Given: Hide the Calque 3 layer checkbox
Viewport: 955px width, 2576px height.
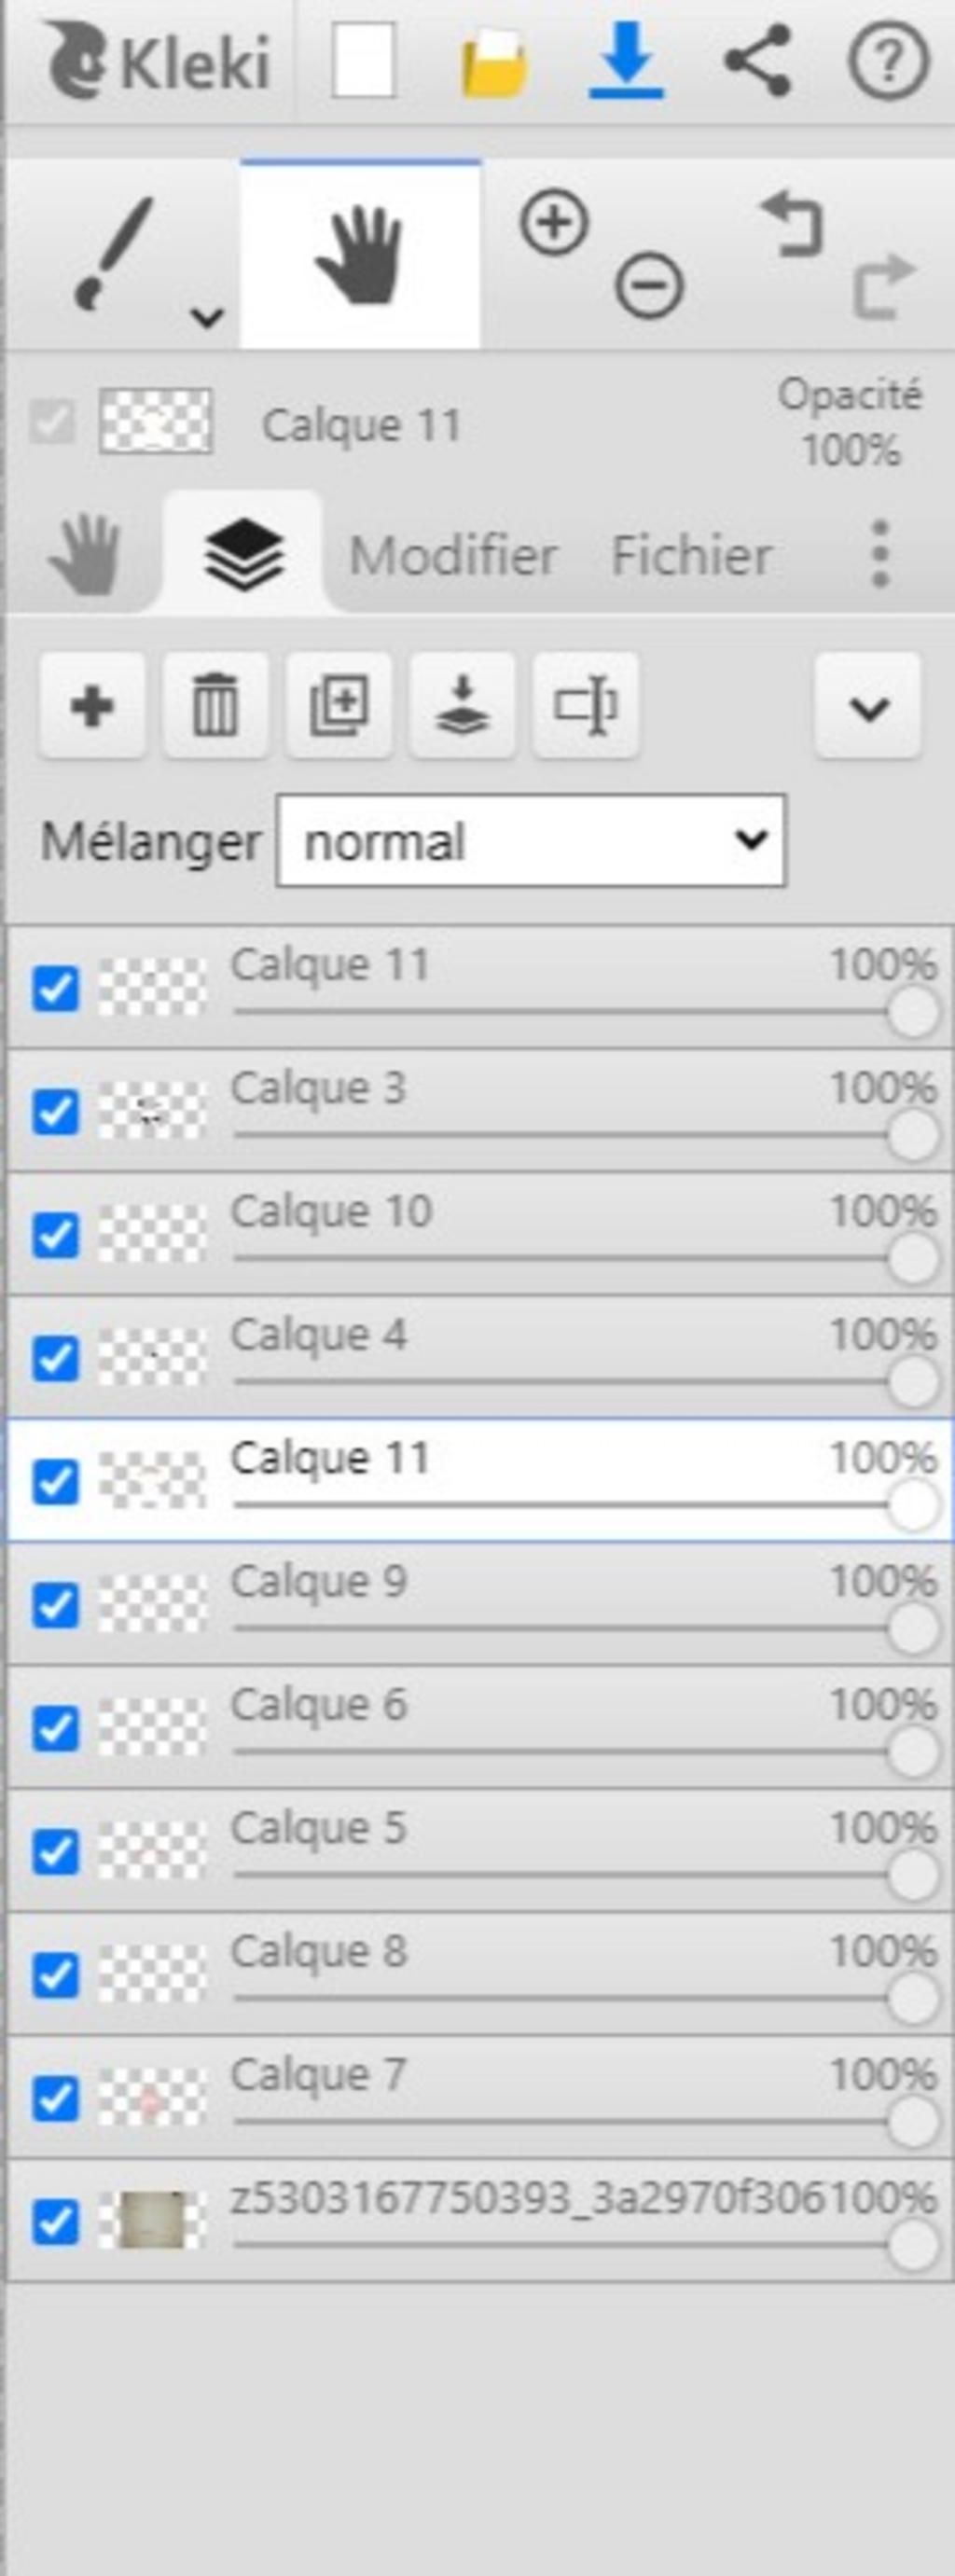Looking at the screenshot, I should click(x=55, y=1112).
